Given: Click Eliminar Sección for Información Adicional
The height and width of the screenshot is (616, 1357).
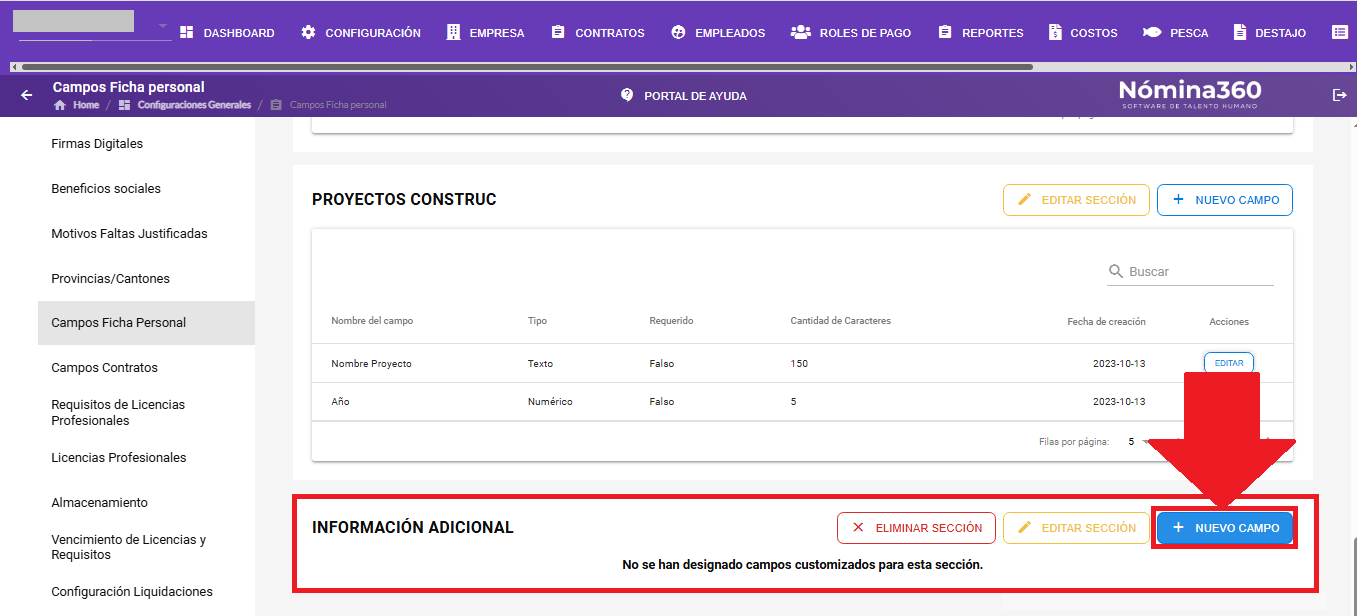Looking at the screenshot, I should [917, 528].
